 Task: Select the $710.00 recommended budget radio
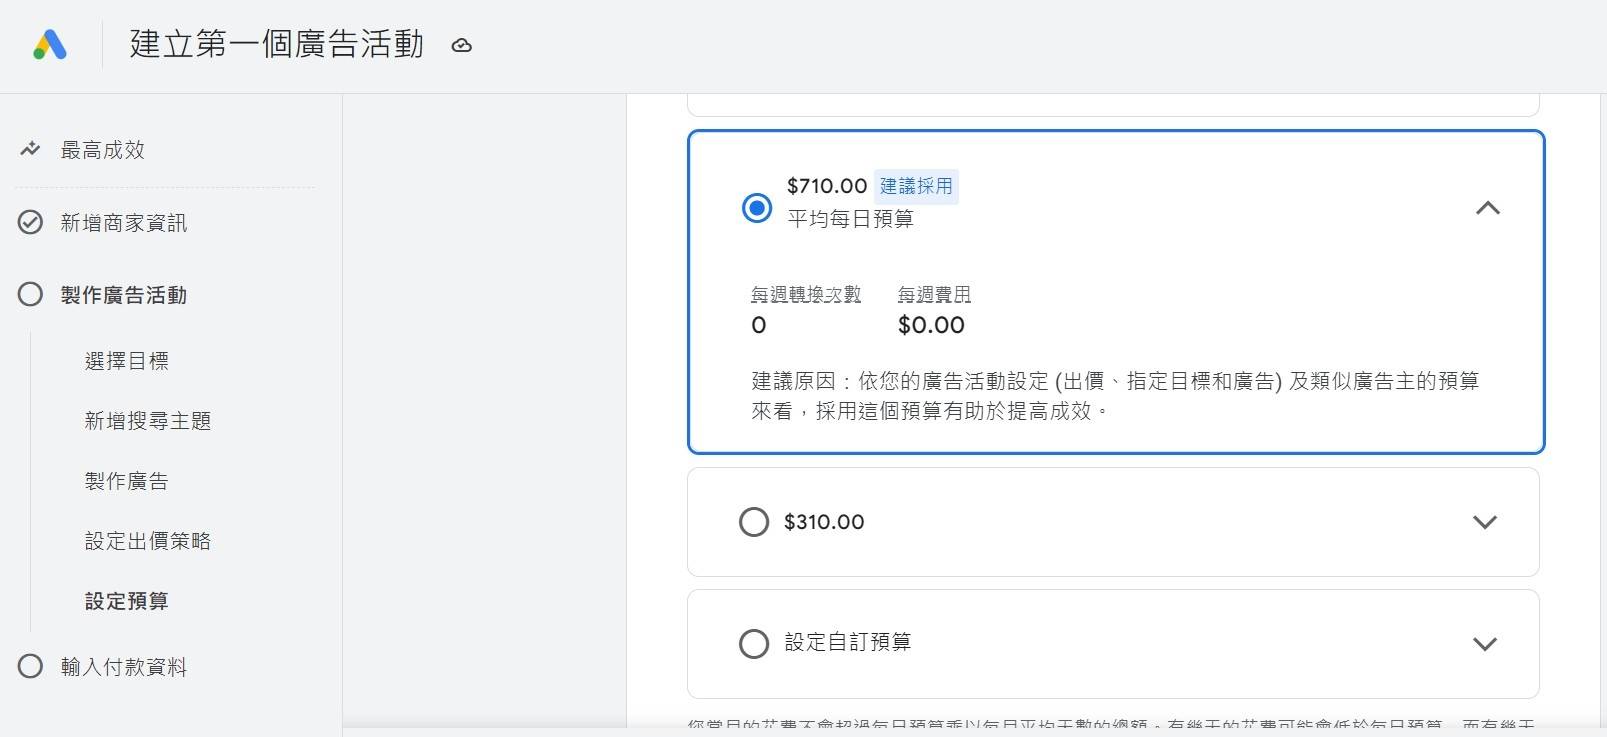757,208
